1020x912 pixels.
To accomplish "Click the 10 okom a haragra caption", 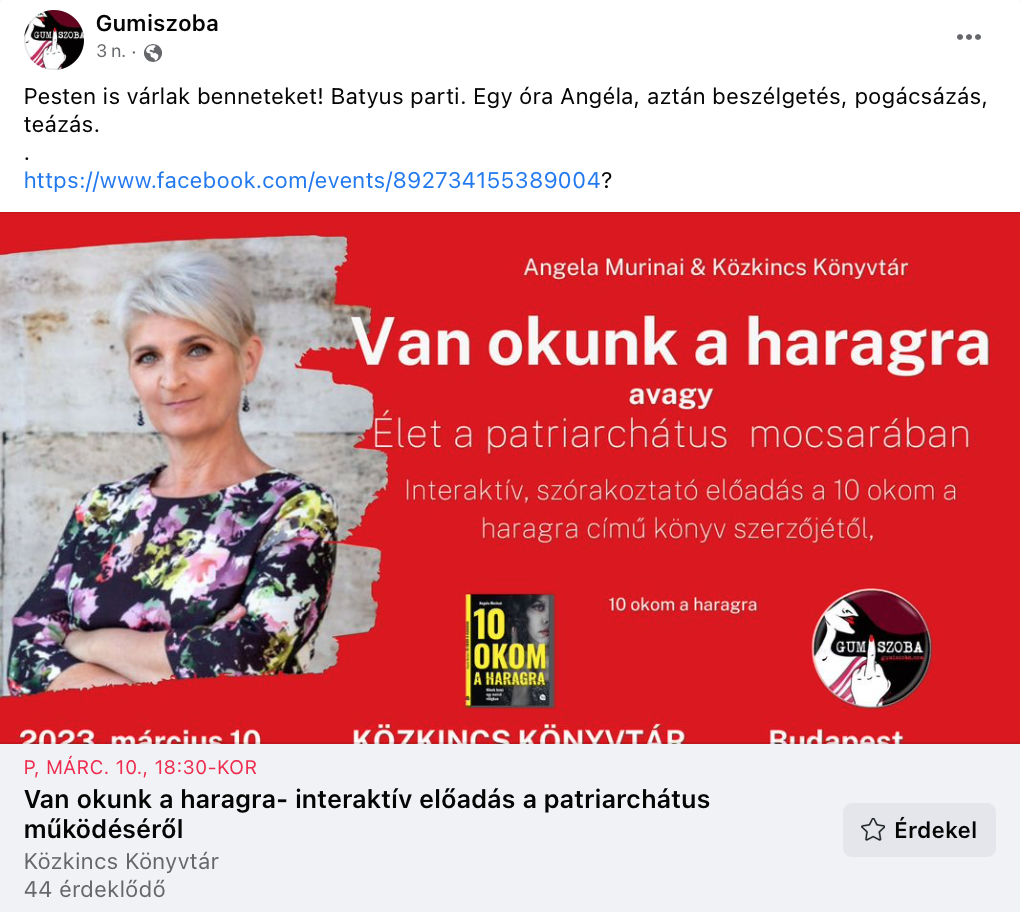I will 682,604.
